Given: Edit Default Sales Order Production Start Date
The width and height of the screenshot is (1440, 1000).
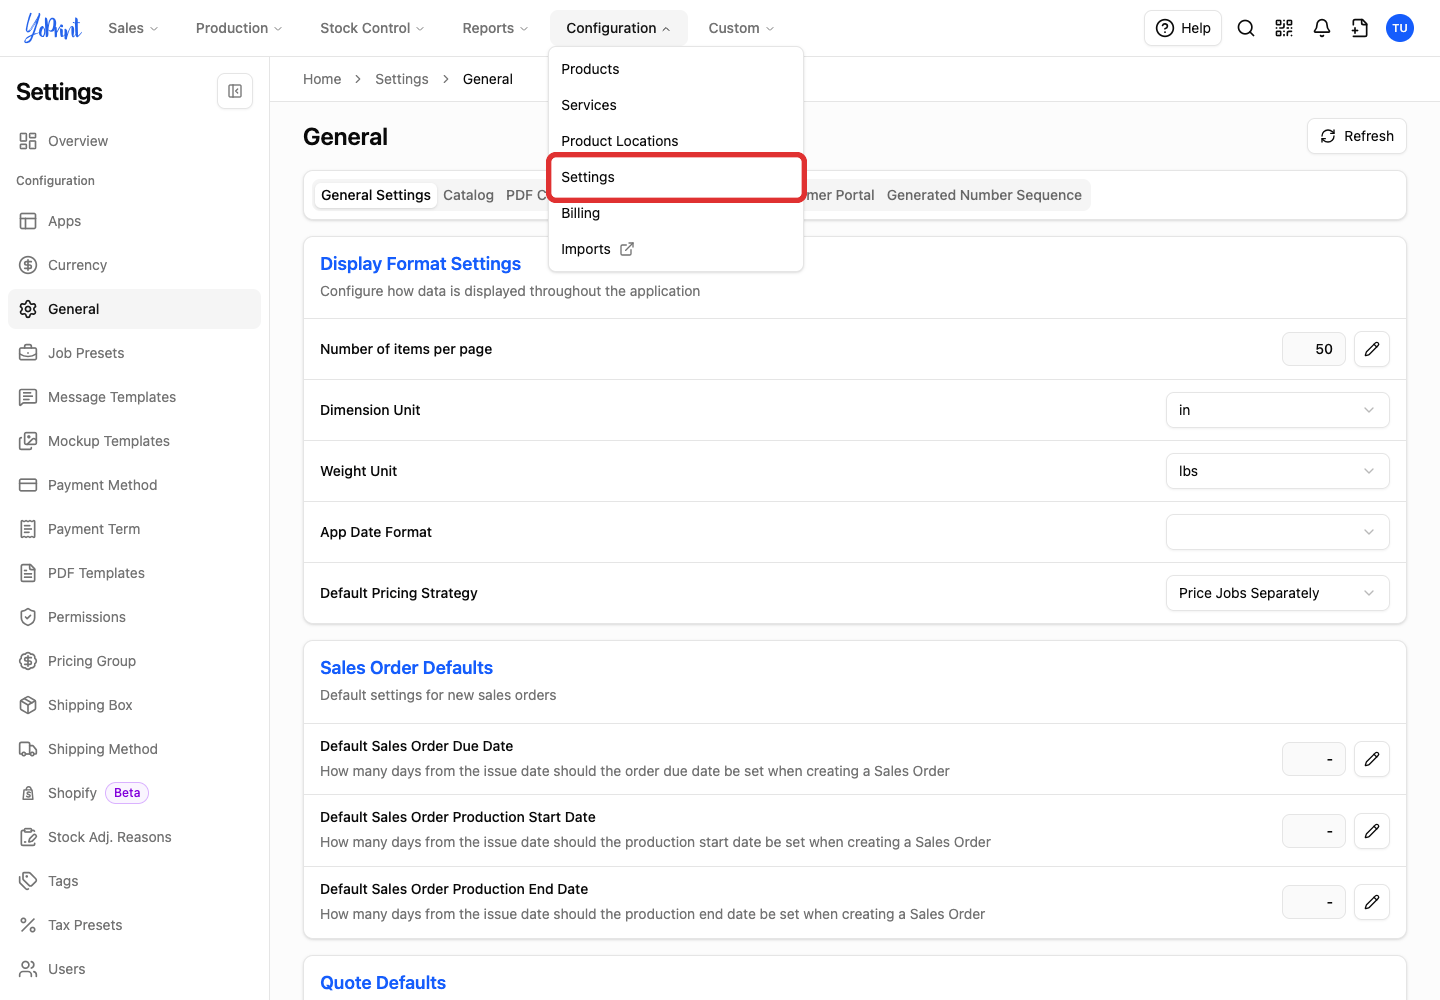Looking at the screenshot, I should tap(1372, 831).
